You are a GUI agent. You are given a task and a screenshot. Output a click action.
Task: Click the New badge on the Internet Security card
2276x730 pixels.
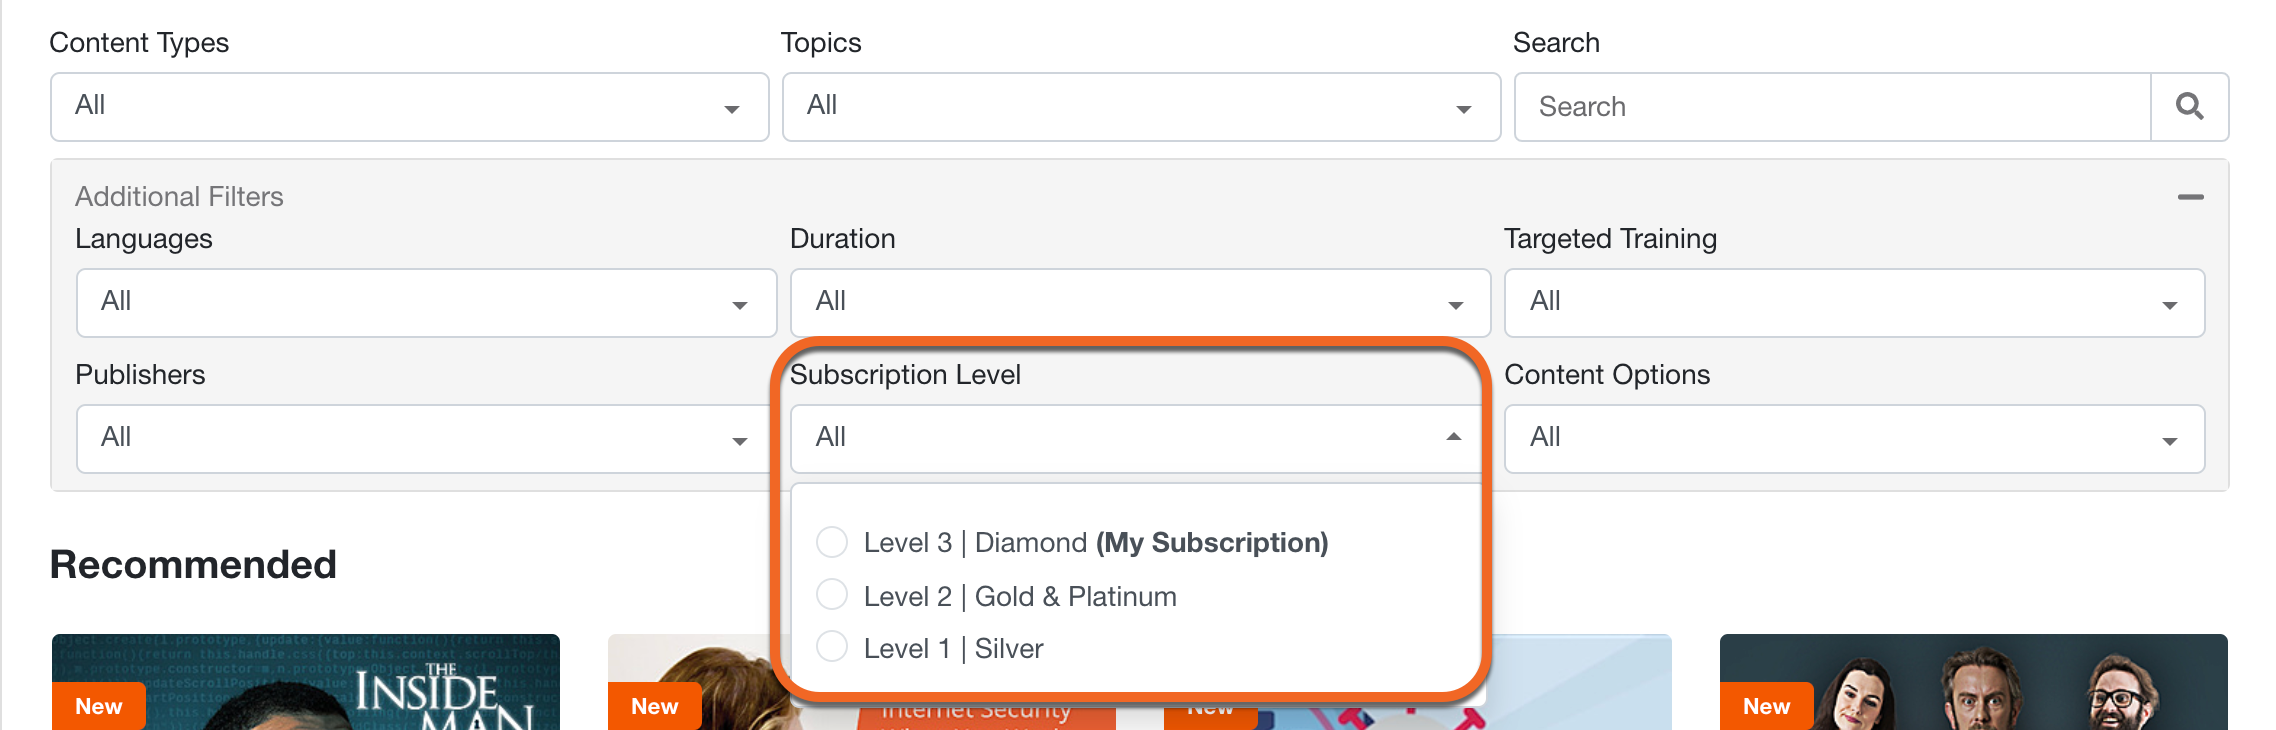coord(655,706)
